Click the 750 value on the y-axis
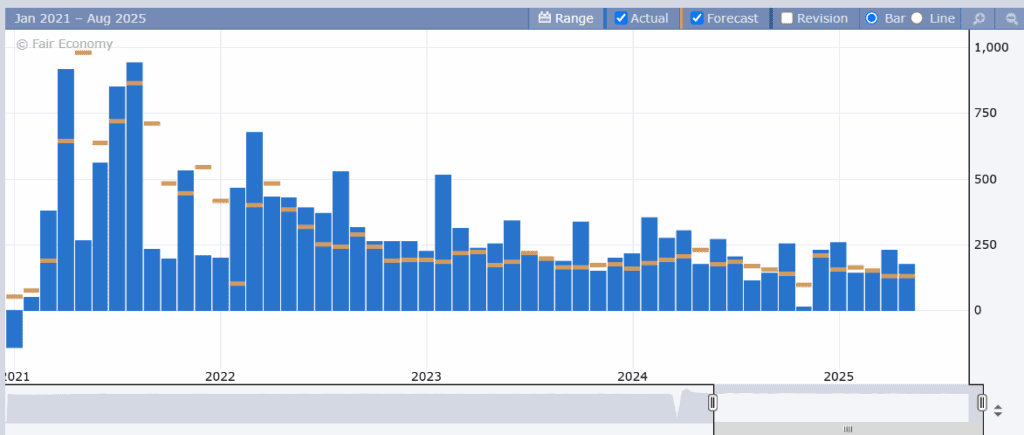1024x435 pixels. [985, 113]
